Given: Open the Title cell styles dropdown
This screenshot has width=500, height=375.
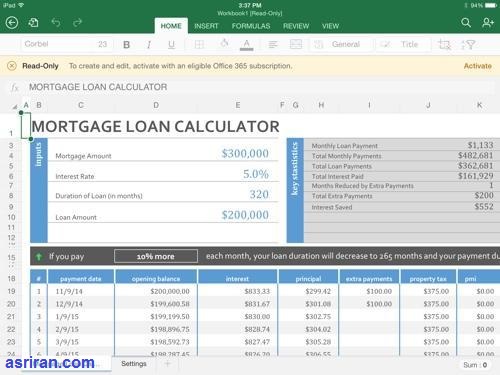Looking at the screenshot, I should [x=403, y=44].
